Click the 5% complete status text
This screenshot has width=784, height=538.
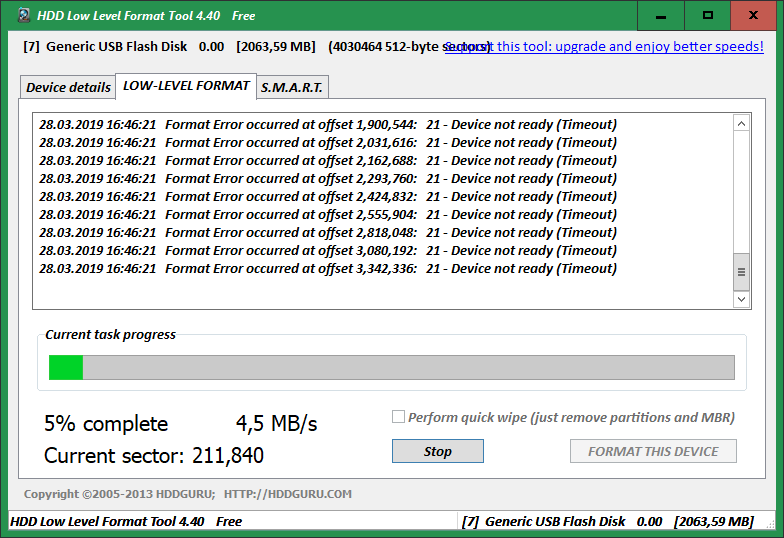coord(106,424)
